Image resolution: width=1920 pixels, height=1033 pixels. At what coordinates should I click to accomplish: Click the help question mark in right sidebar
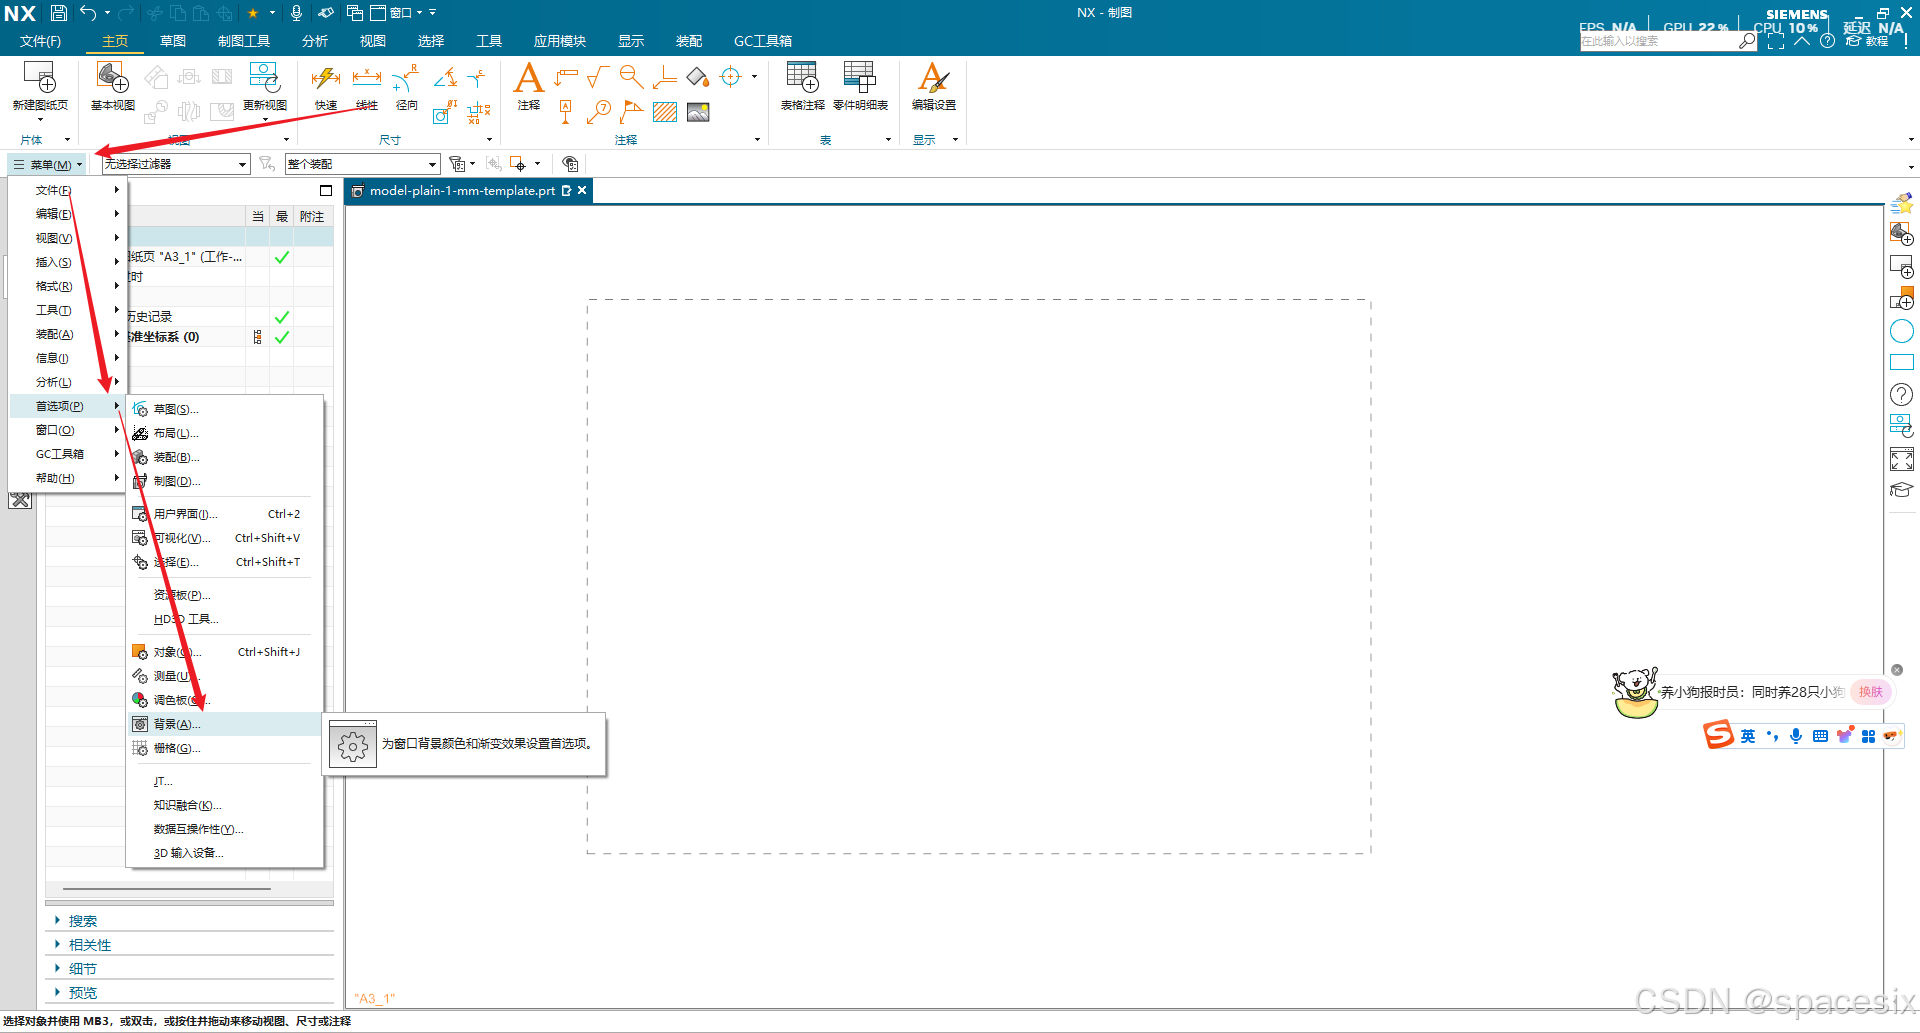coord(1901,395)
